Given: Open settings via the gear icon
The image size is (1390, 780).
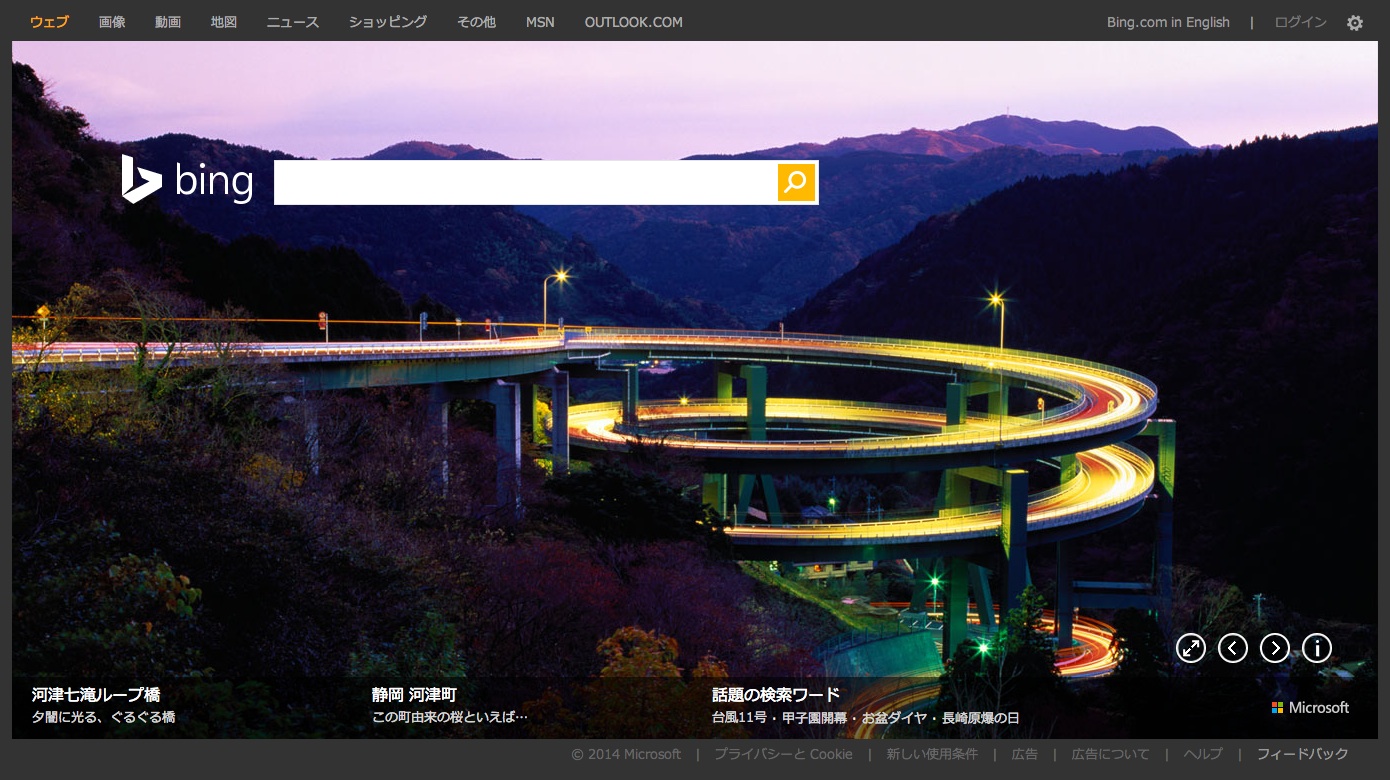Looking at the screenshot, I should point(1354,22).
